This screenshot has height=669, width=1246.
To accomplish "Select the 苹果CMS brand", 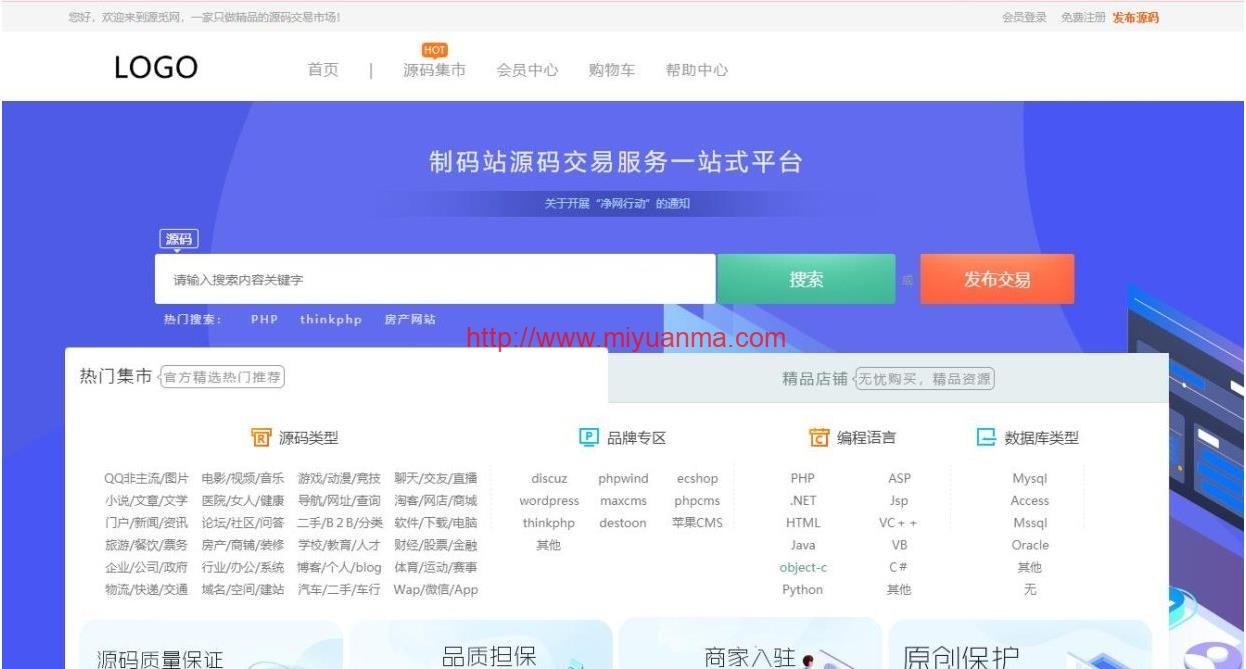I will tap(697, 523).
